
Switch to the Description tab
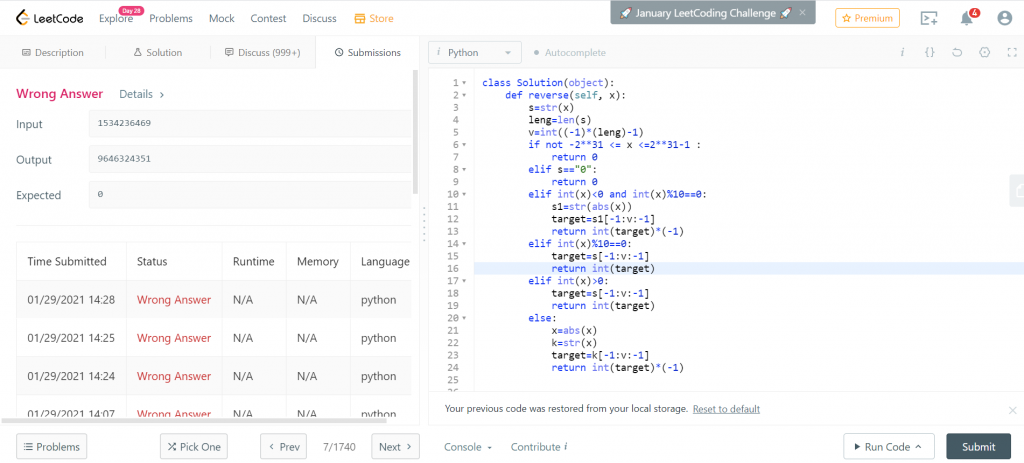point(53,52)
